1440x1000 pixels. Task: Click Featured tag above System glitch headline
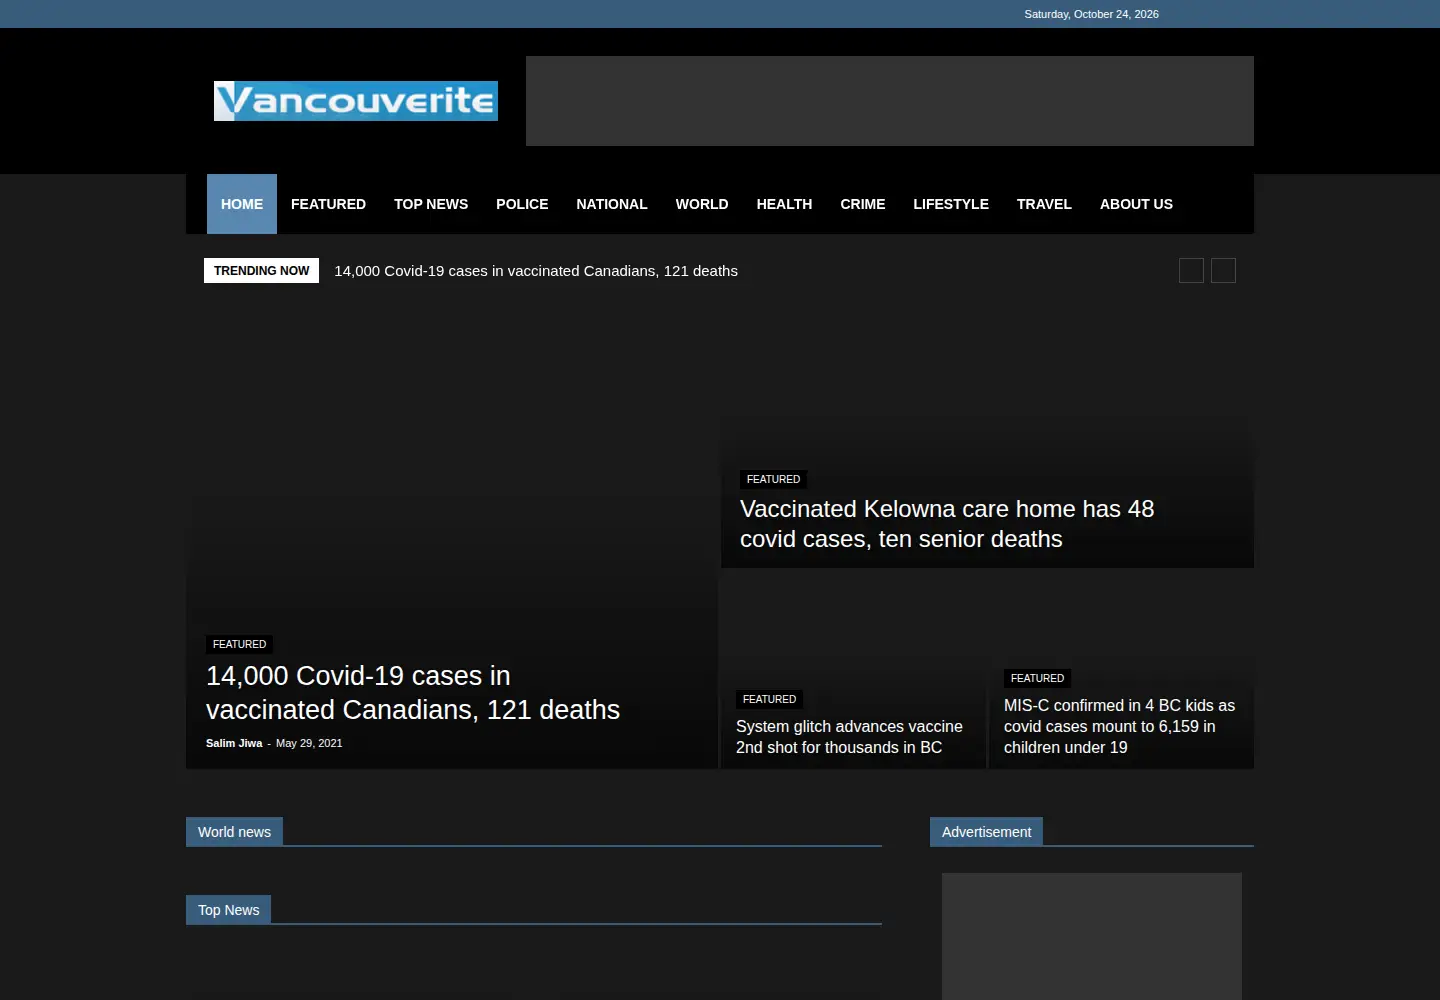(x=769, y=699)
